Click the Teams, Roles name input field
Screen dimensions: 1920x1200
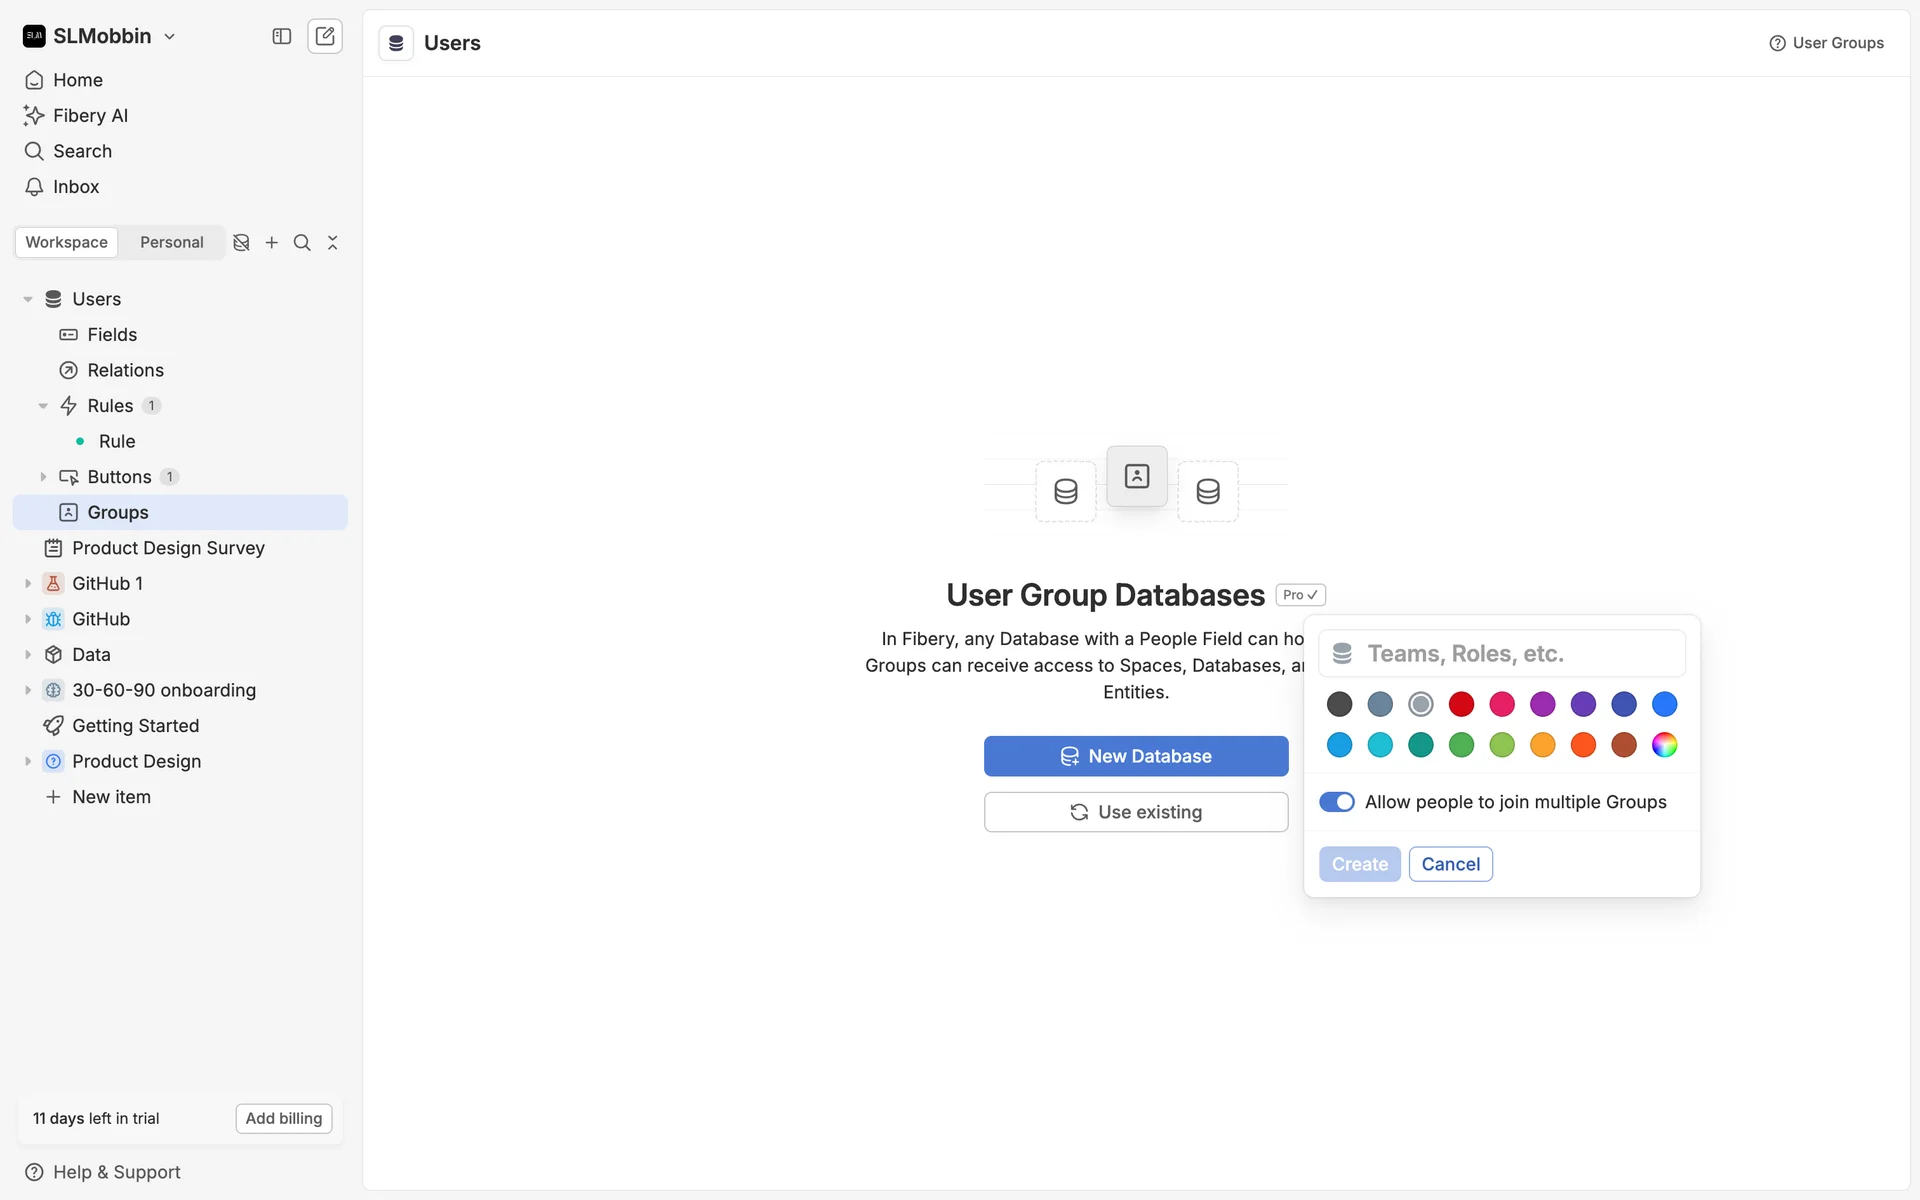pyautogui.click(x=1520, y=653)
